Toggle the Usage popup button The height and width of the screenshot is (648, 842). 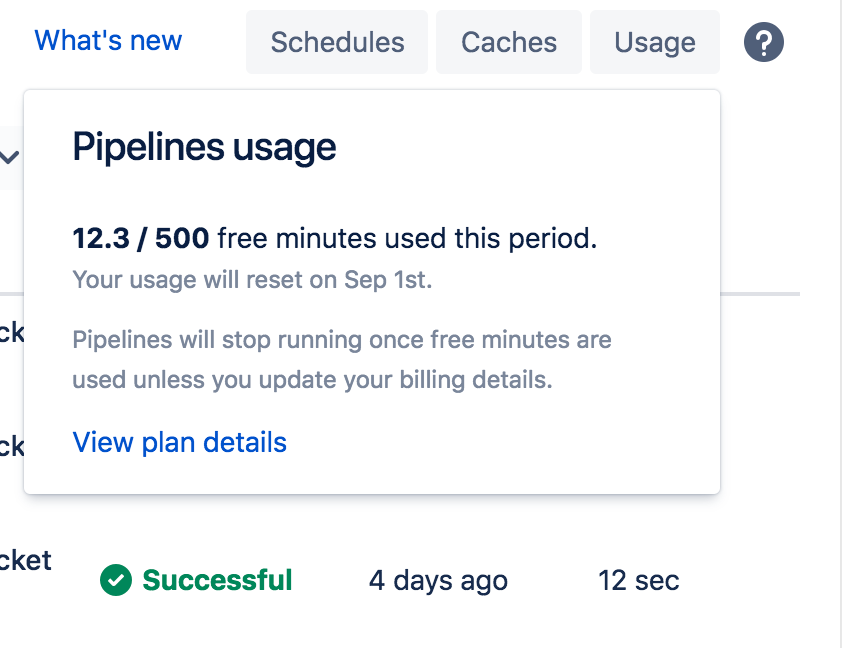point(655,42)
